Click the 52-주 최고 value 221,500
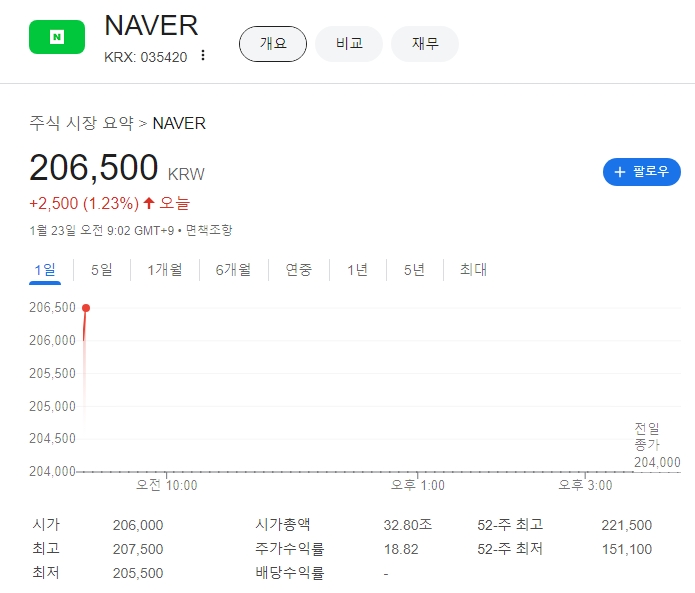 click(626, 525)
